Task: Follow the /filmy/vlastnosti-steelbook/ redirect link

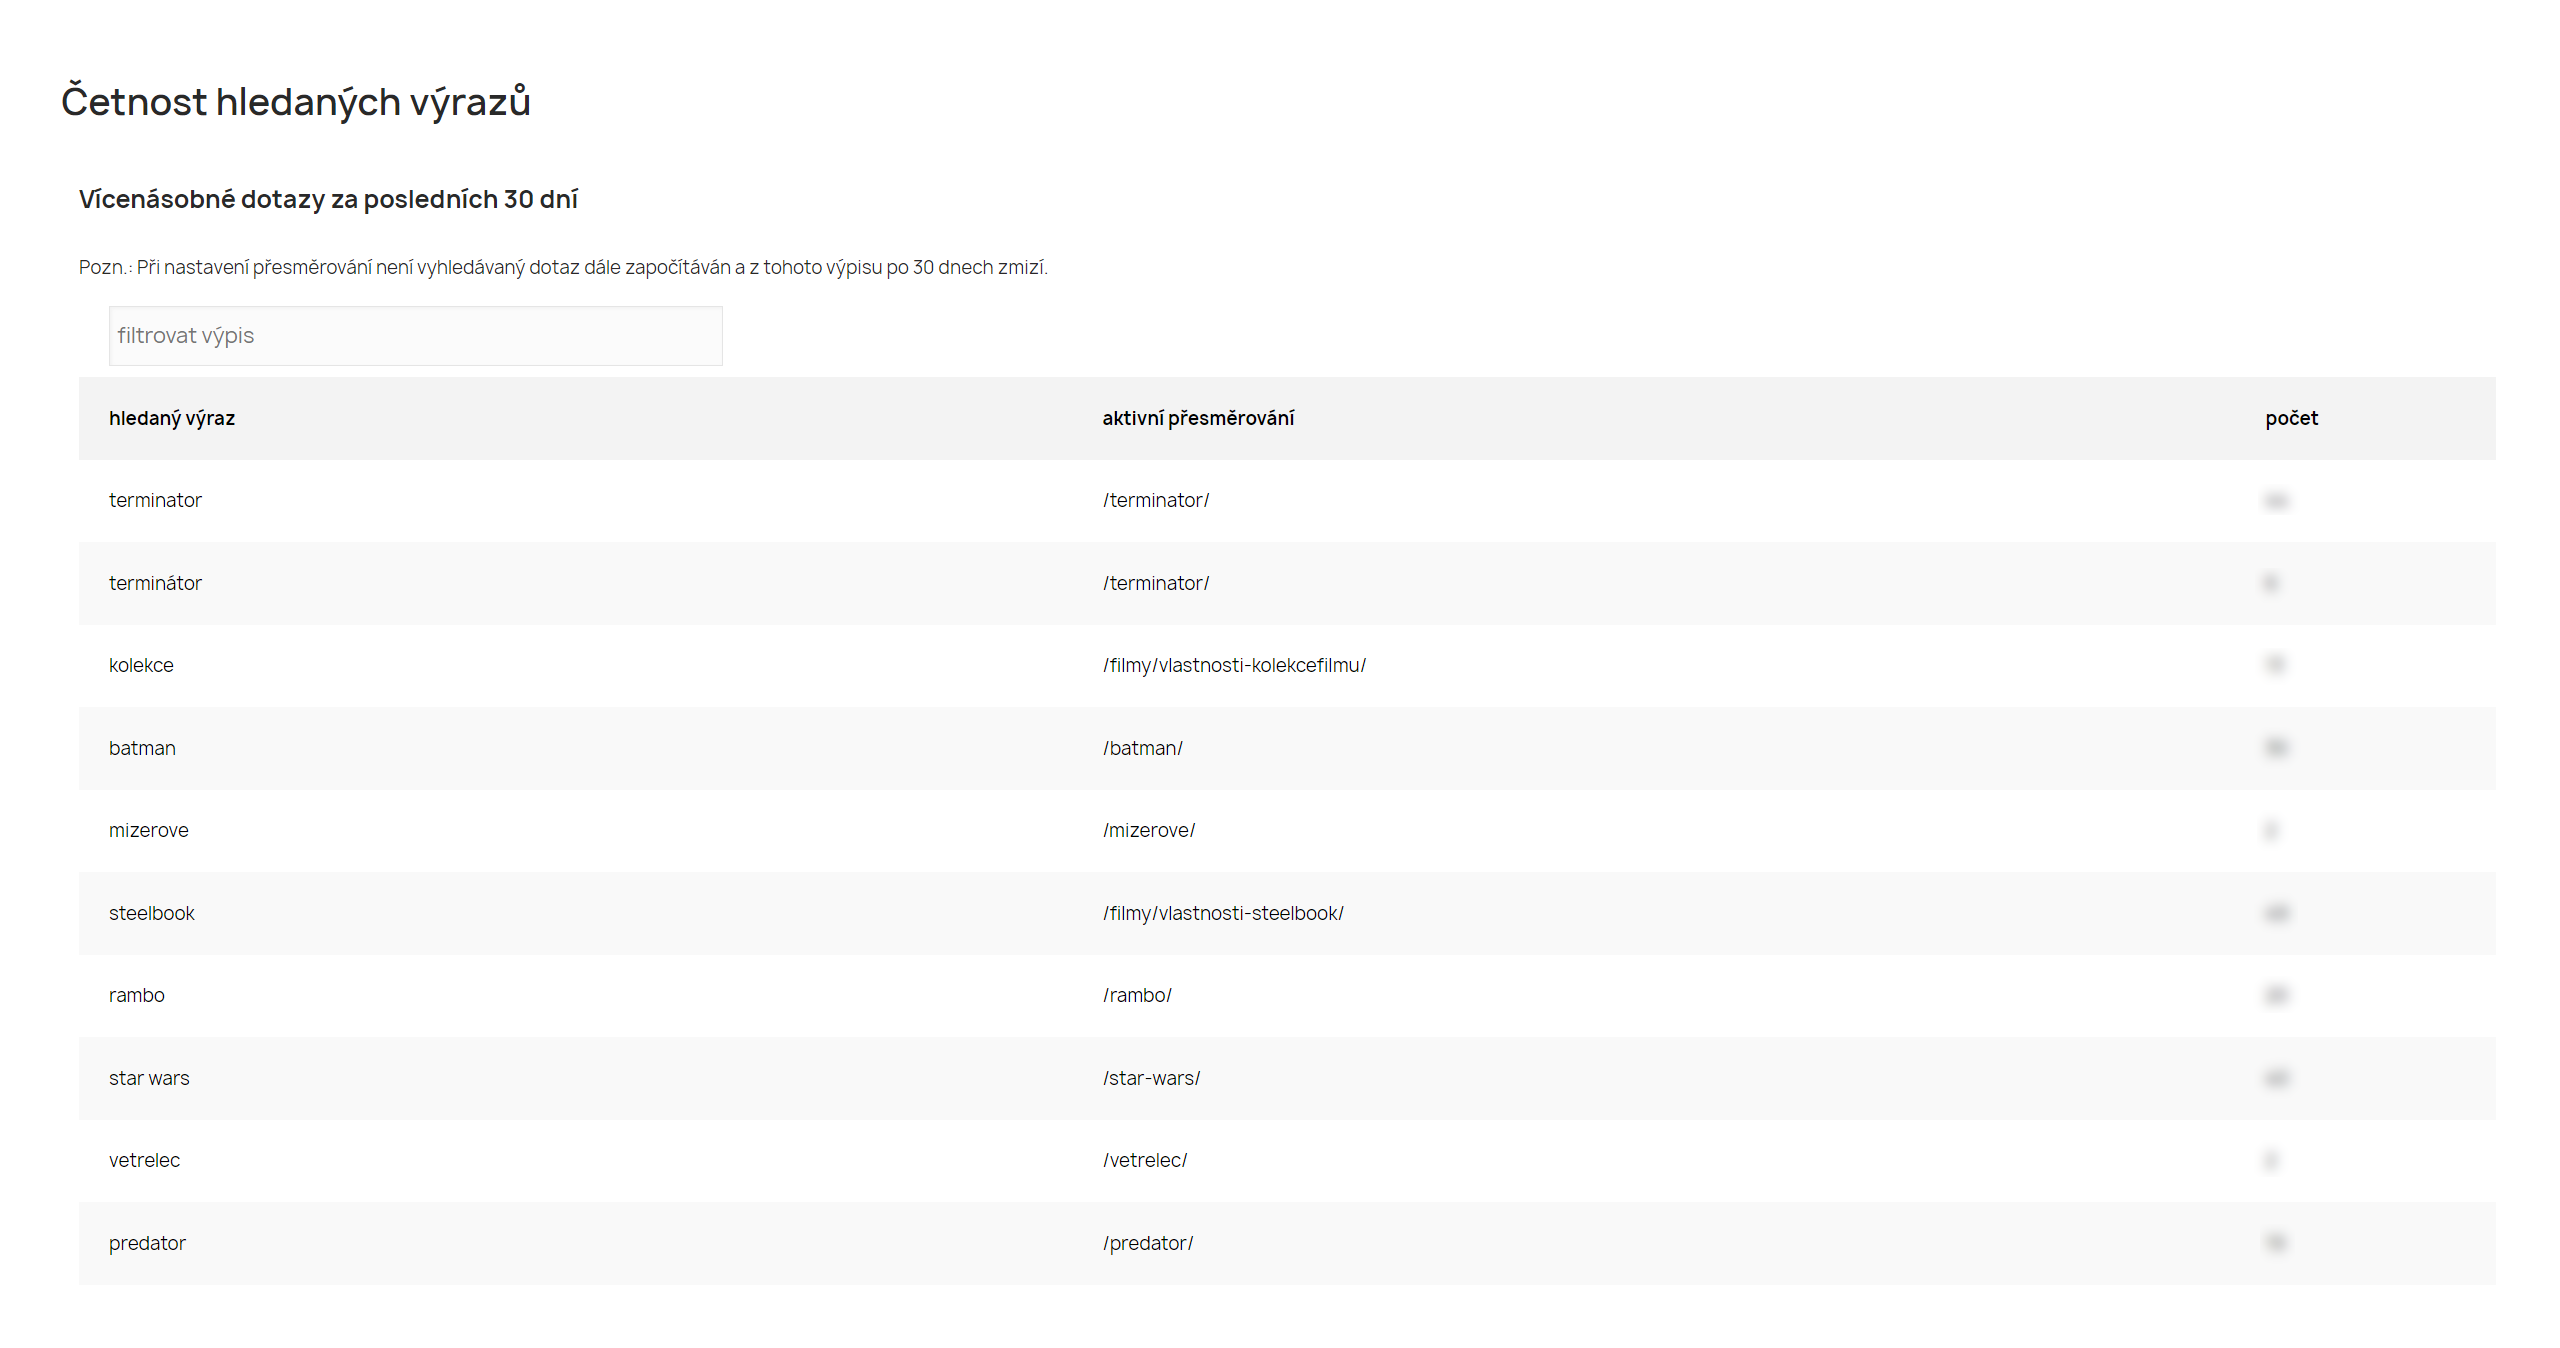Action: point(1223,913)
